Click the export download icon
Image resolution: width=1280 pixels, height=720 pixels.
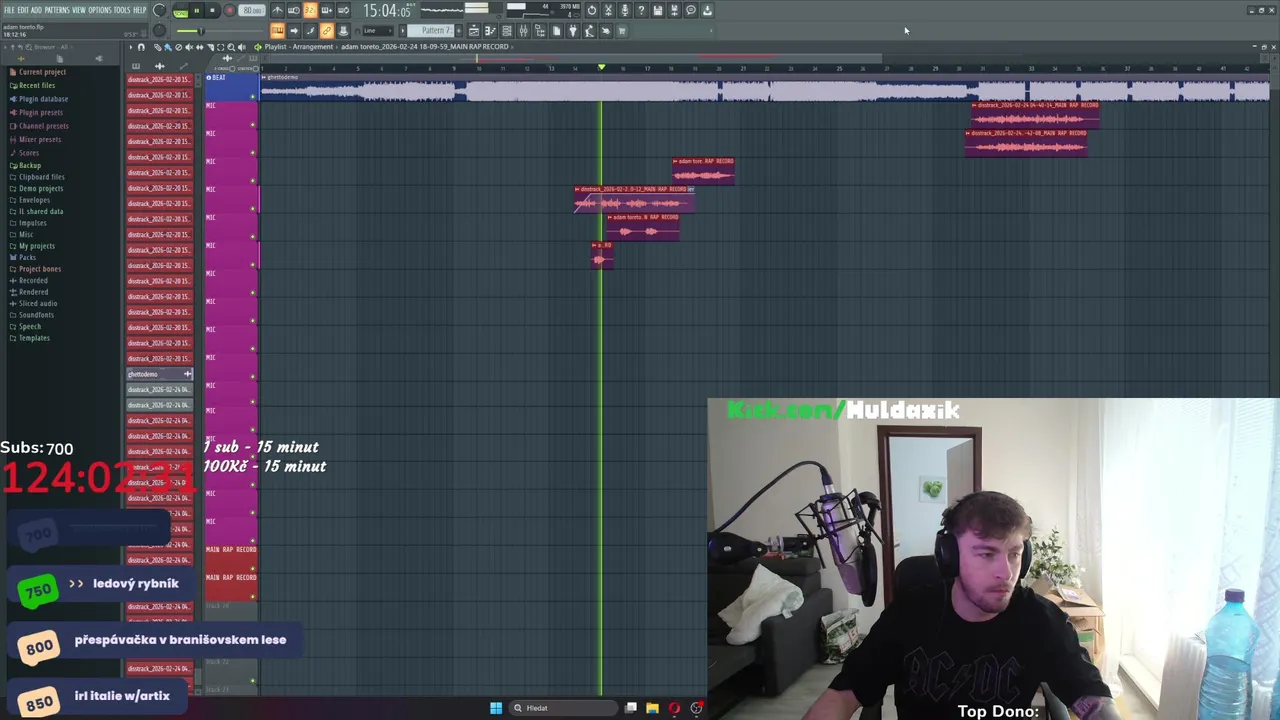tap(707, 10)
